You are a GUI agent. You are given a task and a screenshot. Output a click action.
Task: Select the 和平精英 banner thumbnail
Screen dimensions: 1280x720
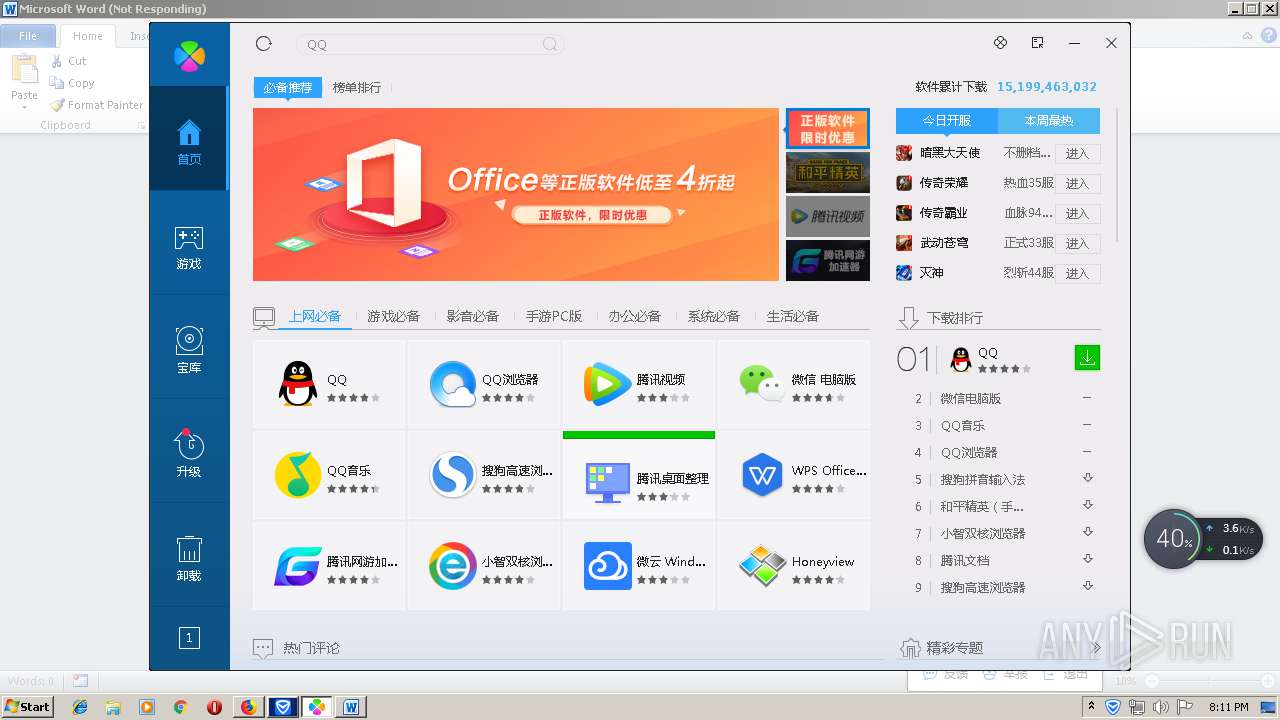828,172
